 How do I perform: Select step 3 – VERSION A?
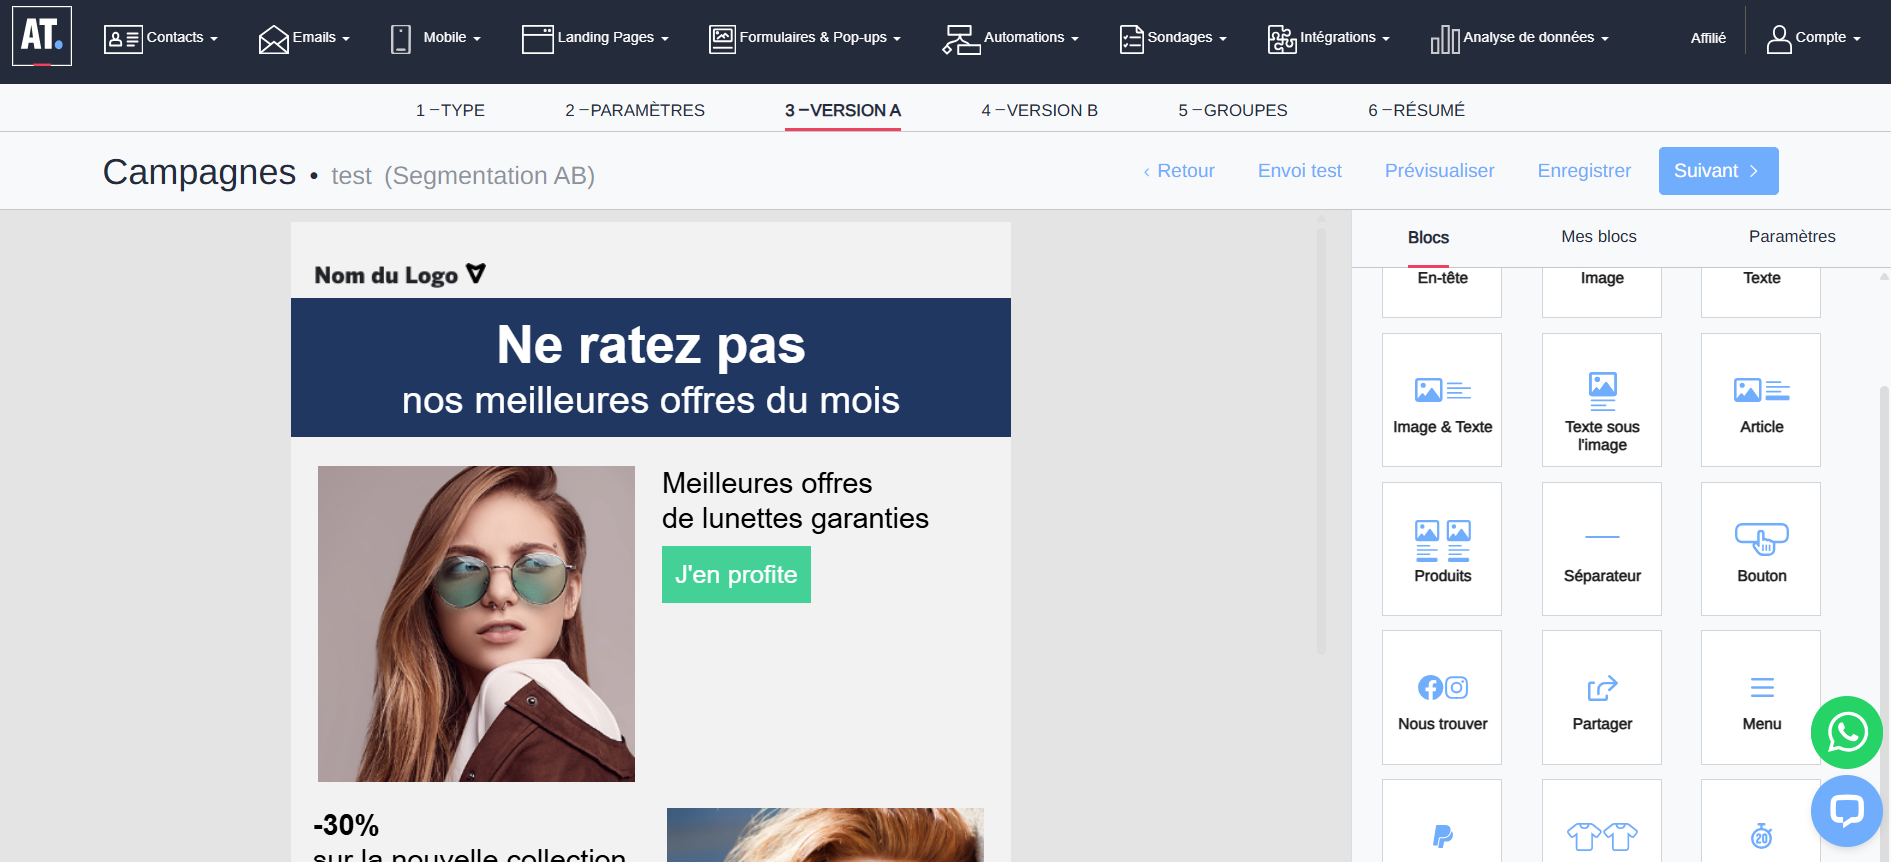click(x=843, y=110)
